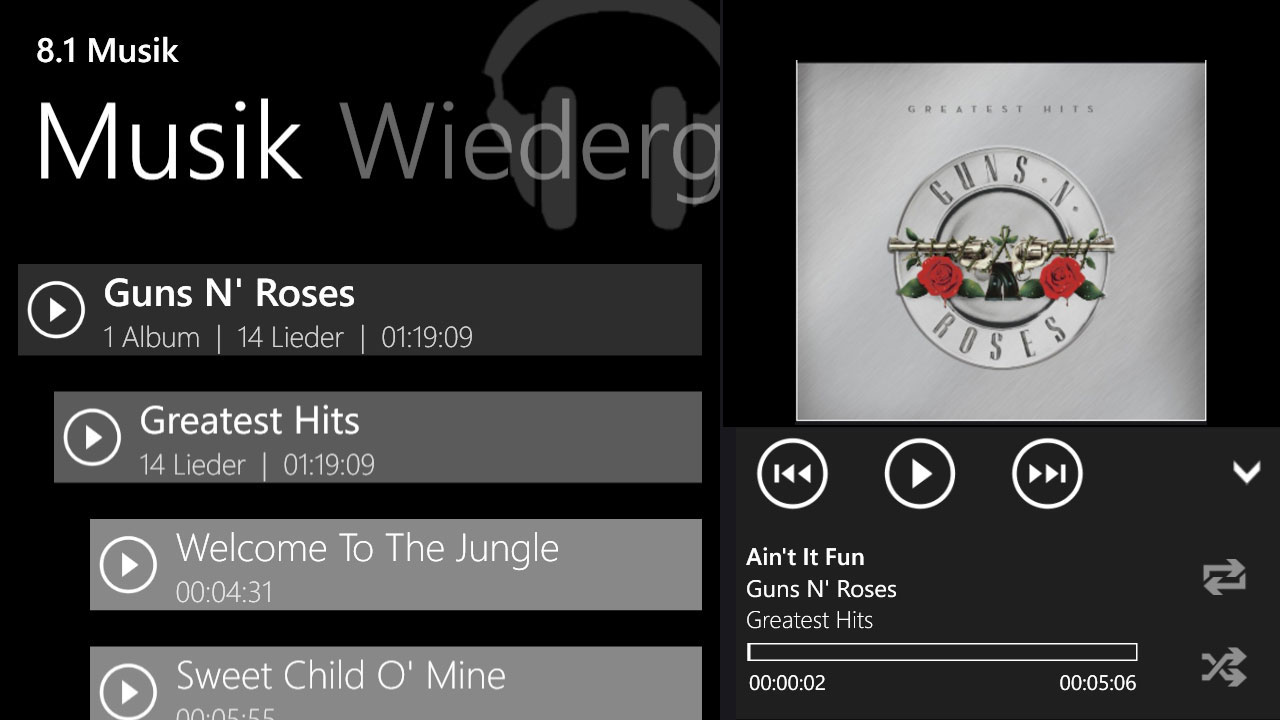Viewport: 1280px width, 720px height.
Task: Select the Sweet Child O' Mine song title
Action: coord(341,675)
